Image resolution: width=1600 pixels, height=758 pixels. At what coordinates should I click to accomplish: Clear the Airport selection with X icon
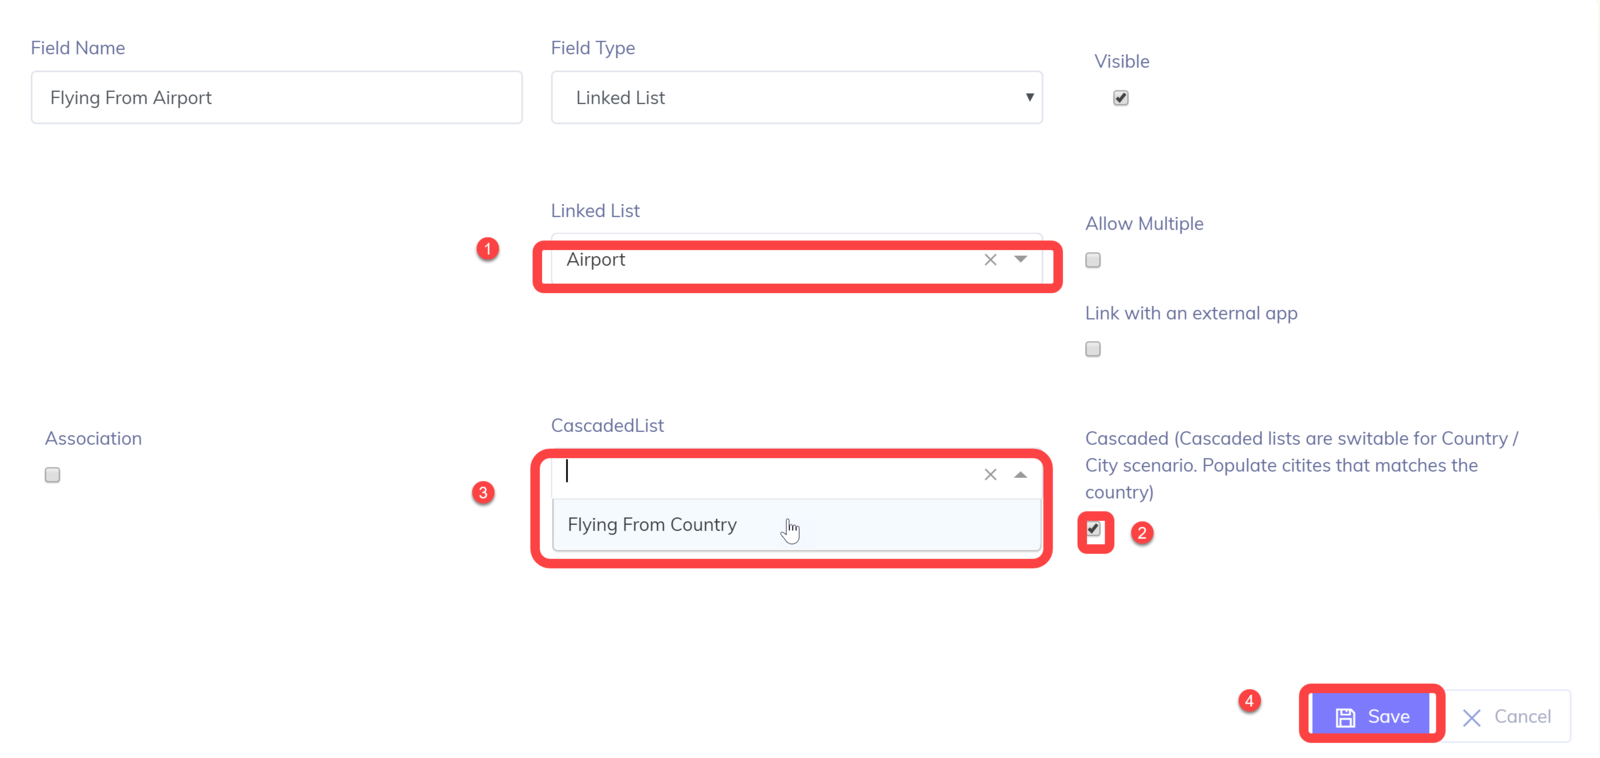click(990, 260)
